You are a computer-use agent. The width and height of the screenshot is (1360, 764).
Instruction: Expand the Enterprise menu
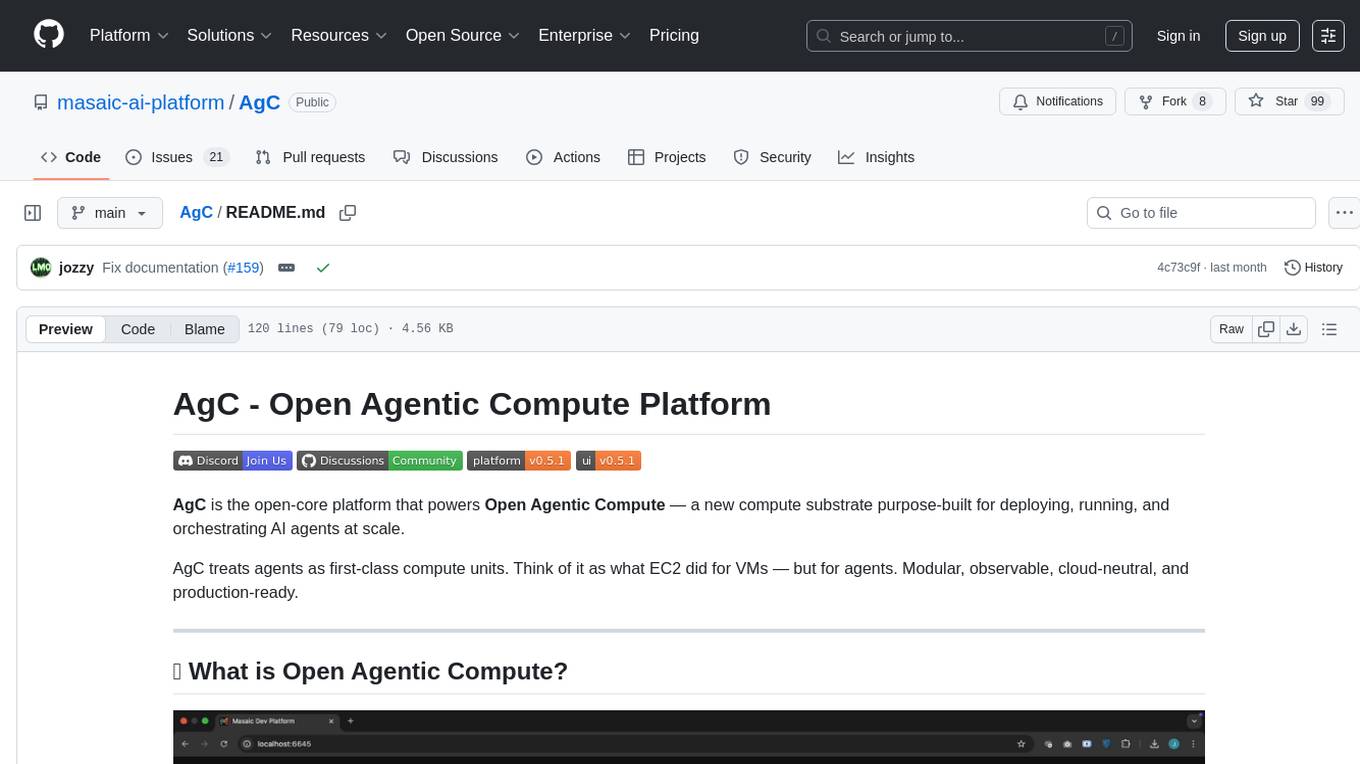584,35
